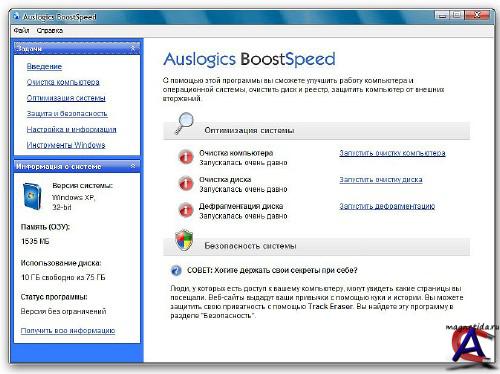Select Защита и безопасность link
The image size is (500, 374).
click(x=67, y=113)
